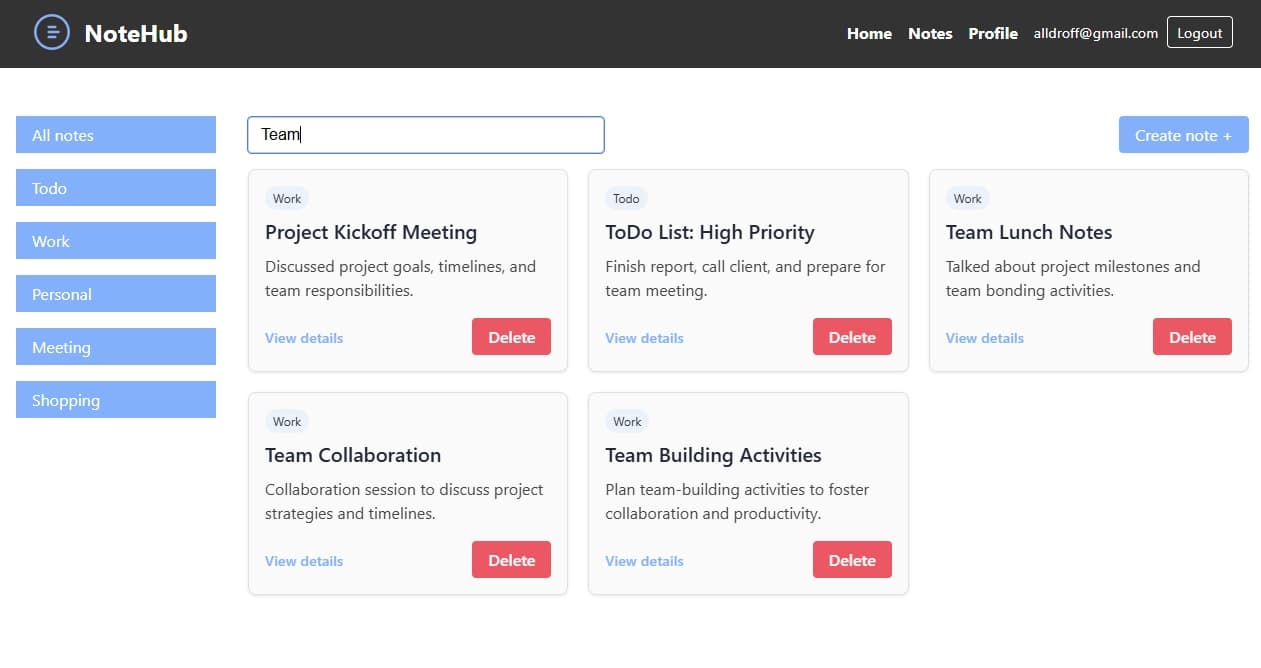Show All notes category
The width and height of the screenshot is (1261, 668).
116,135
